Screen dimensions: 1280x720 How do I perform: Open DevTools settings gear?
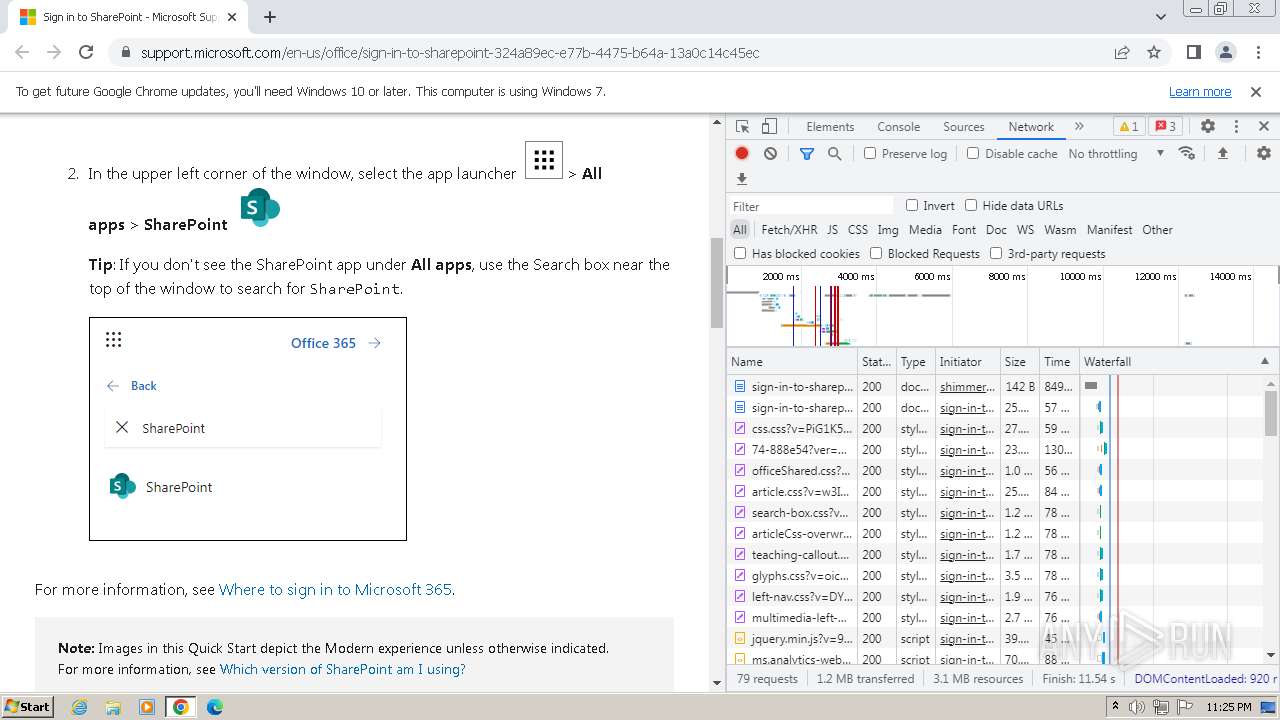[x=1208, y=126]
